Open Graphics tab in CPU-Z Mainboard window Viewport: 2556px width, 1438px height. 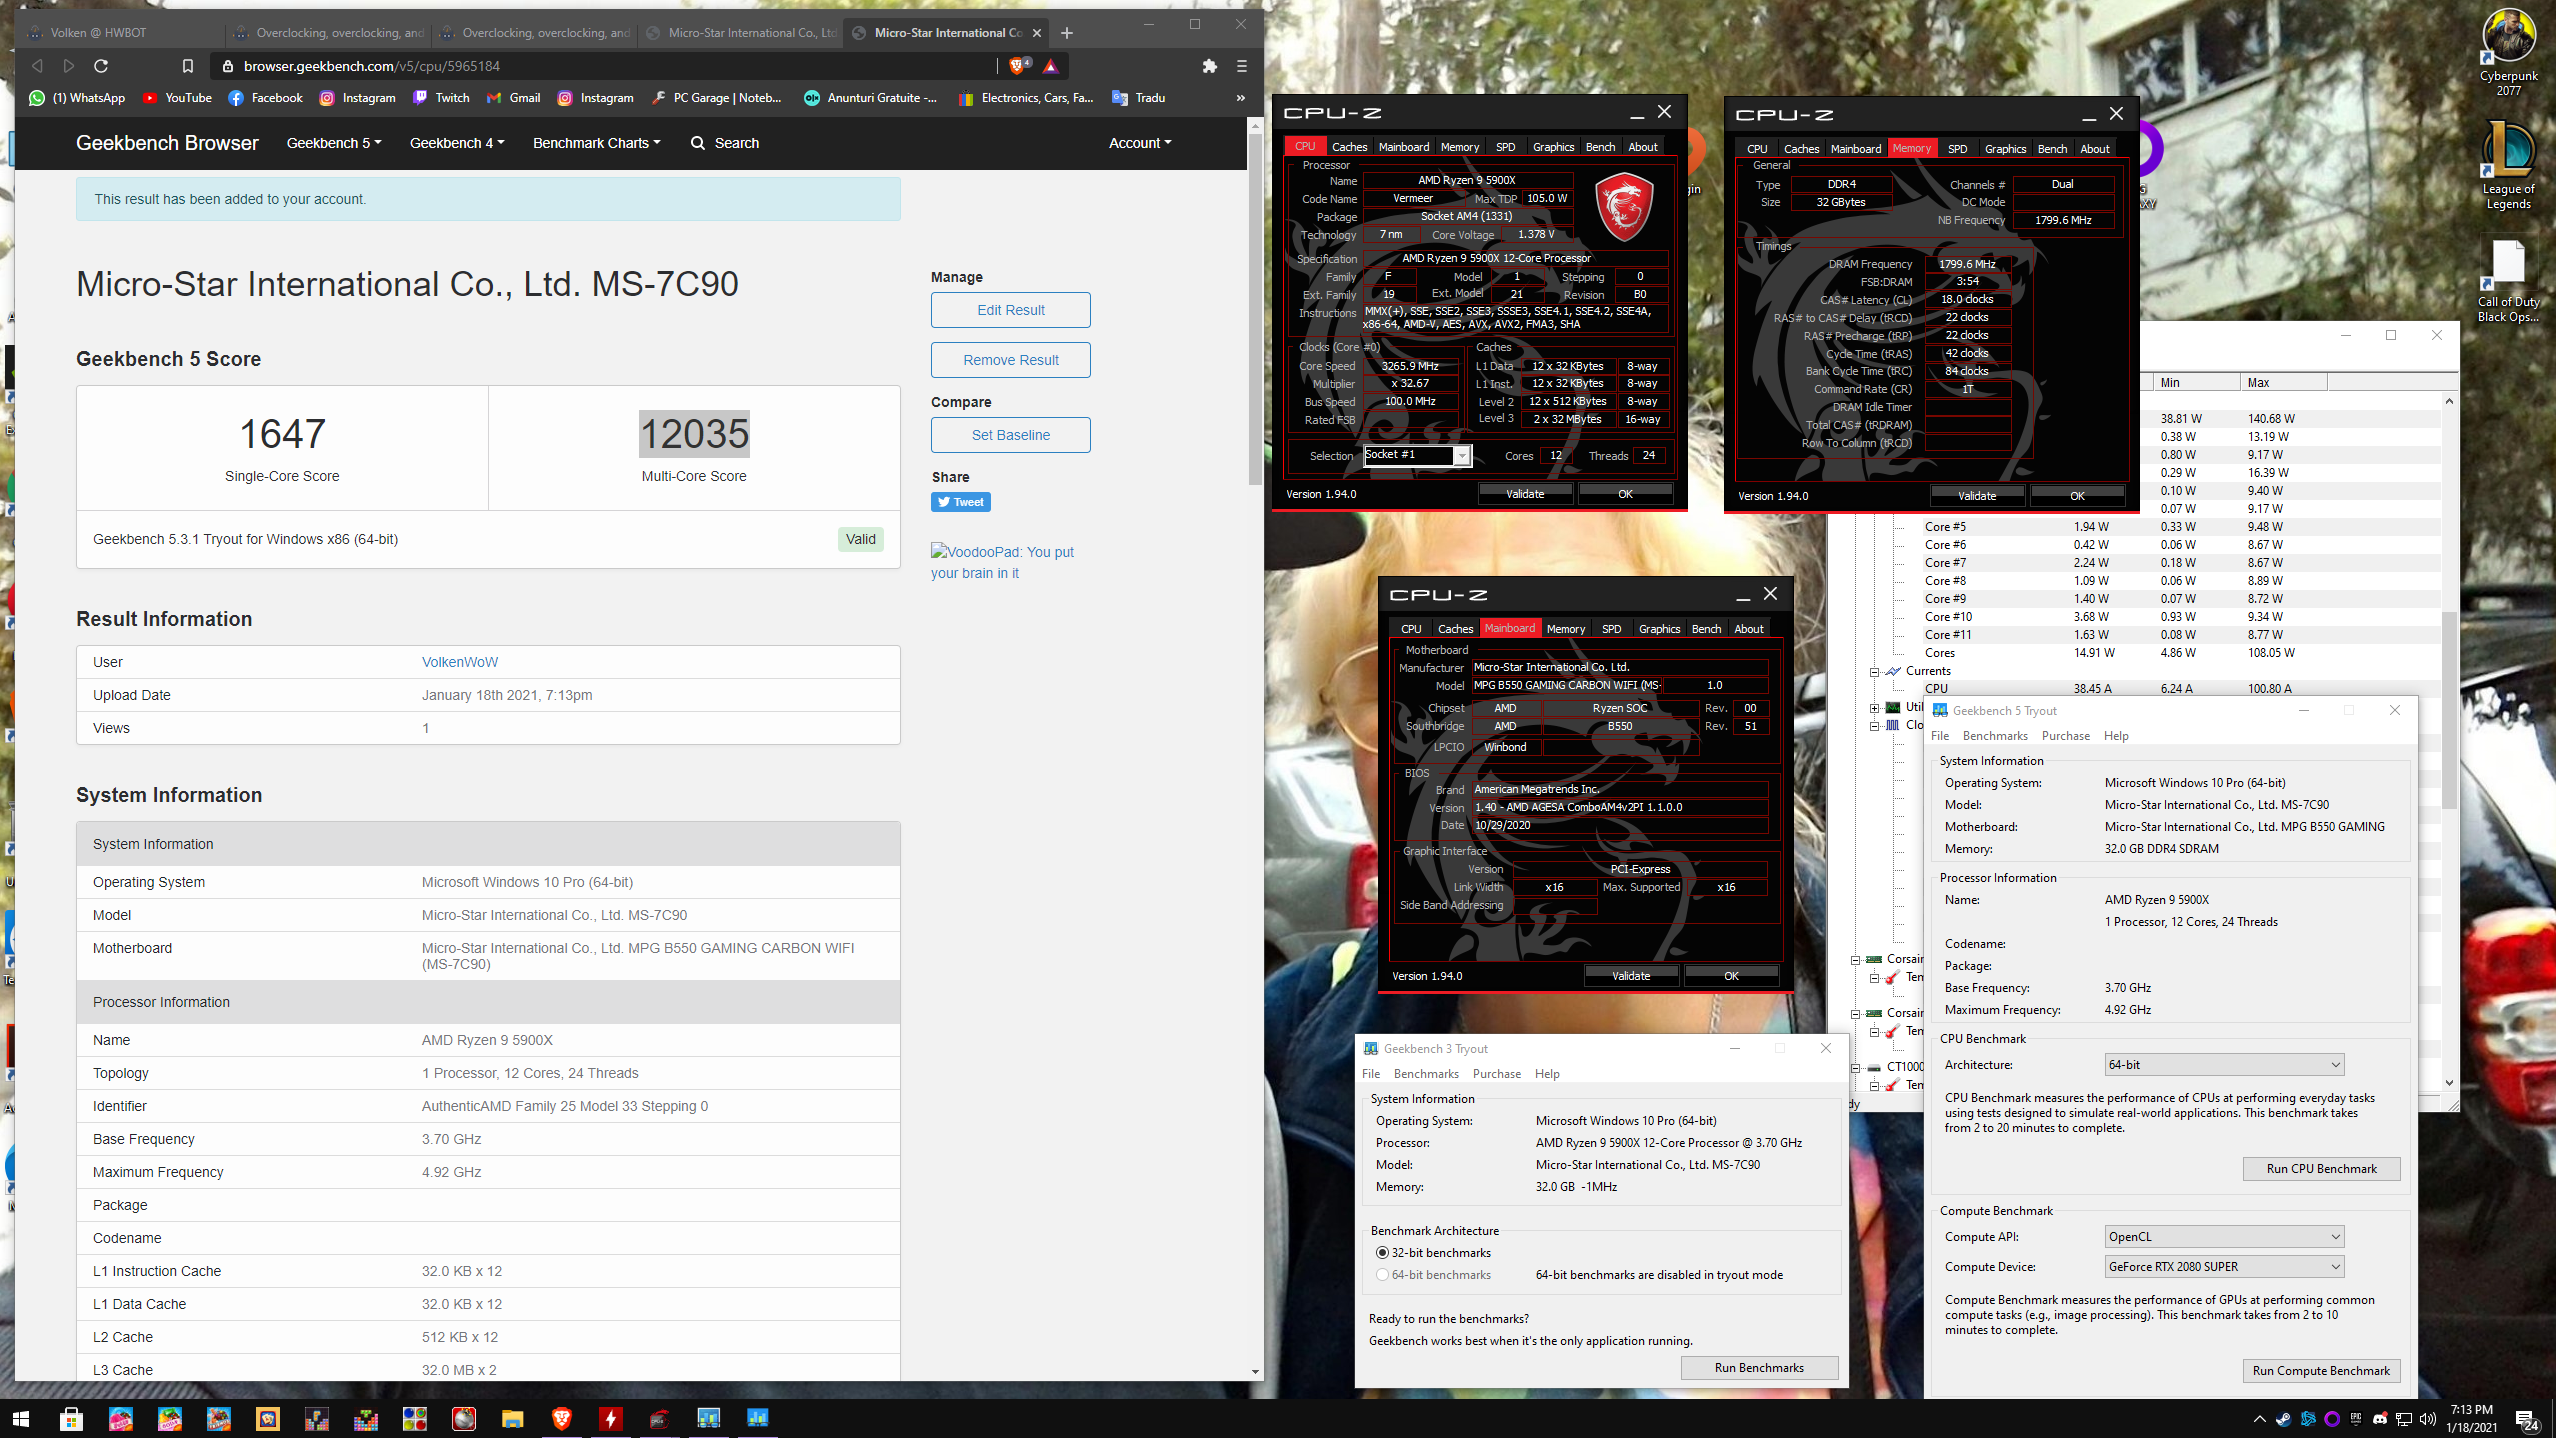(x=1659, y=629)
